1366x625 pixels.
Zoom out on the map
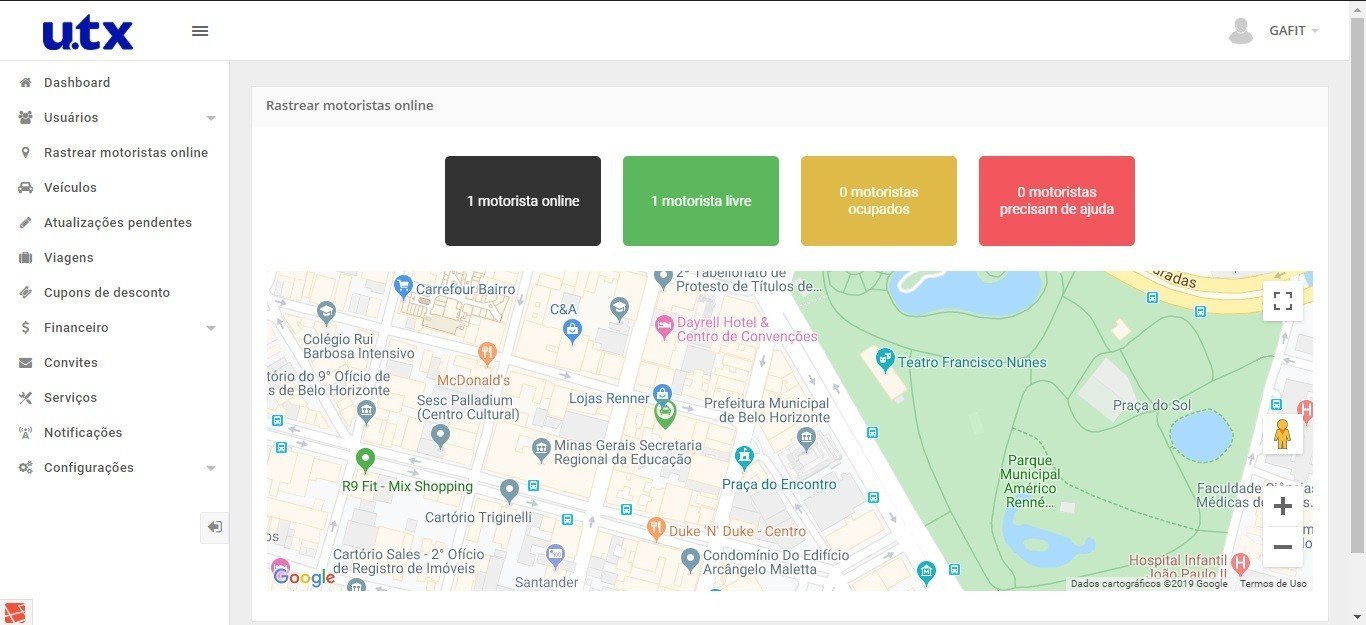pyautogui.click(x=1282, y=547)
